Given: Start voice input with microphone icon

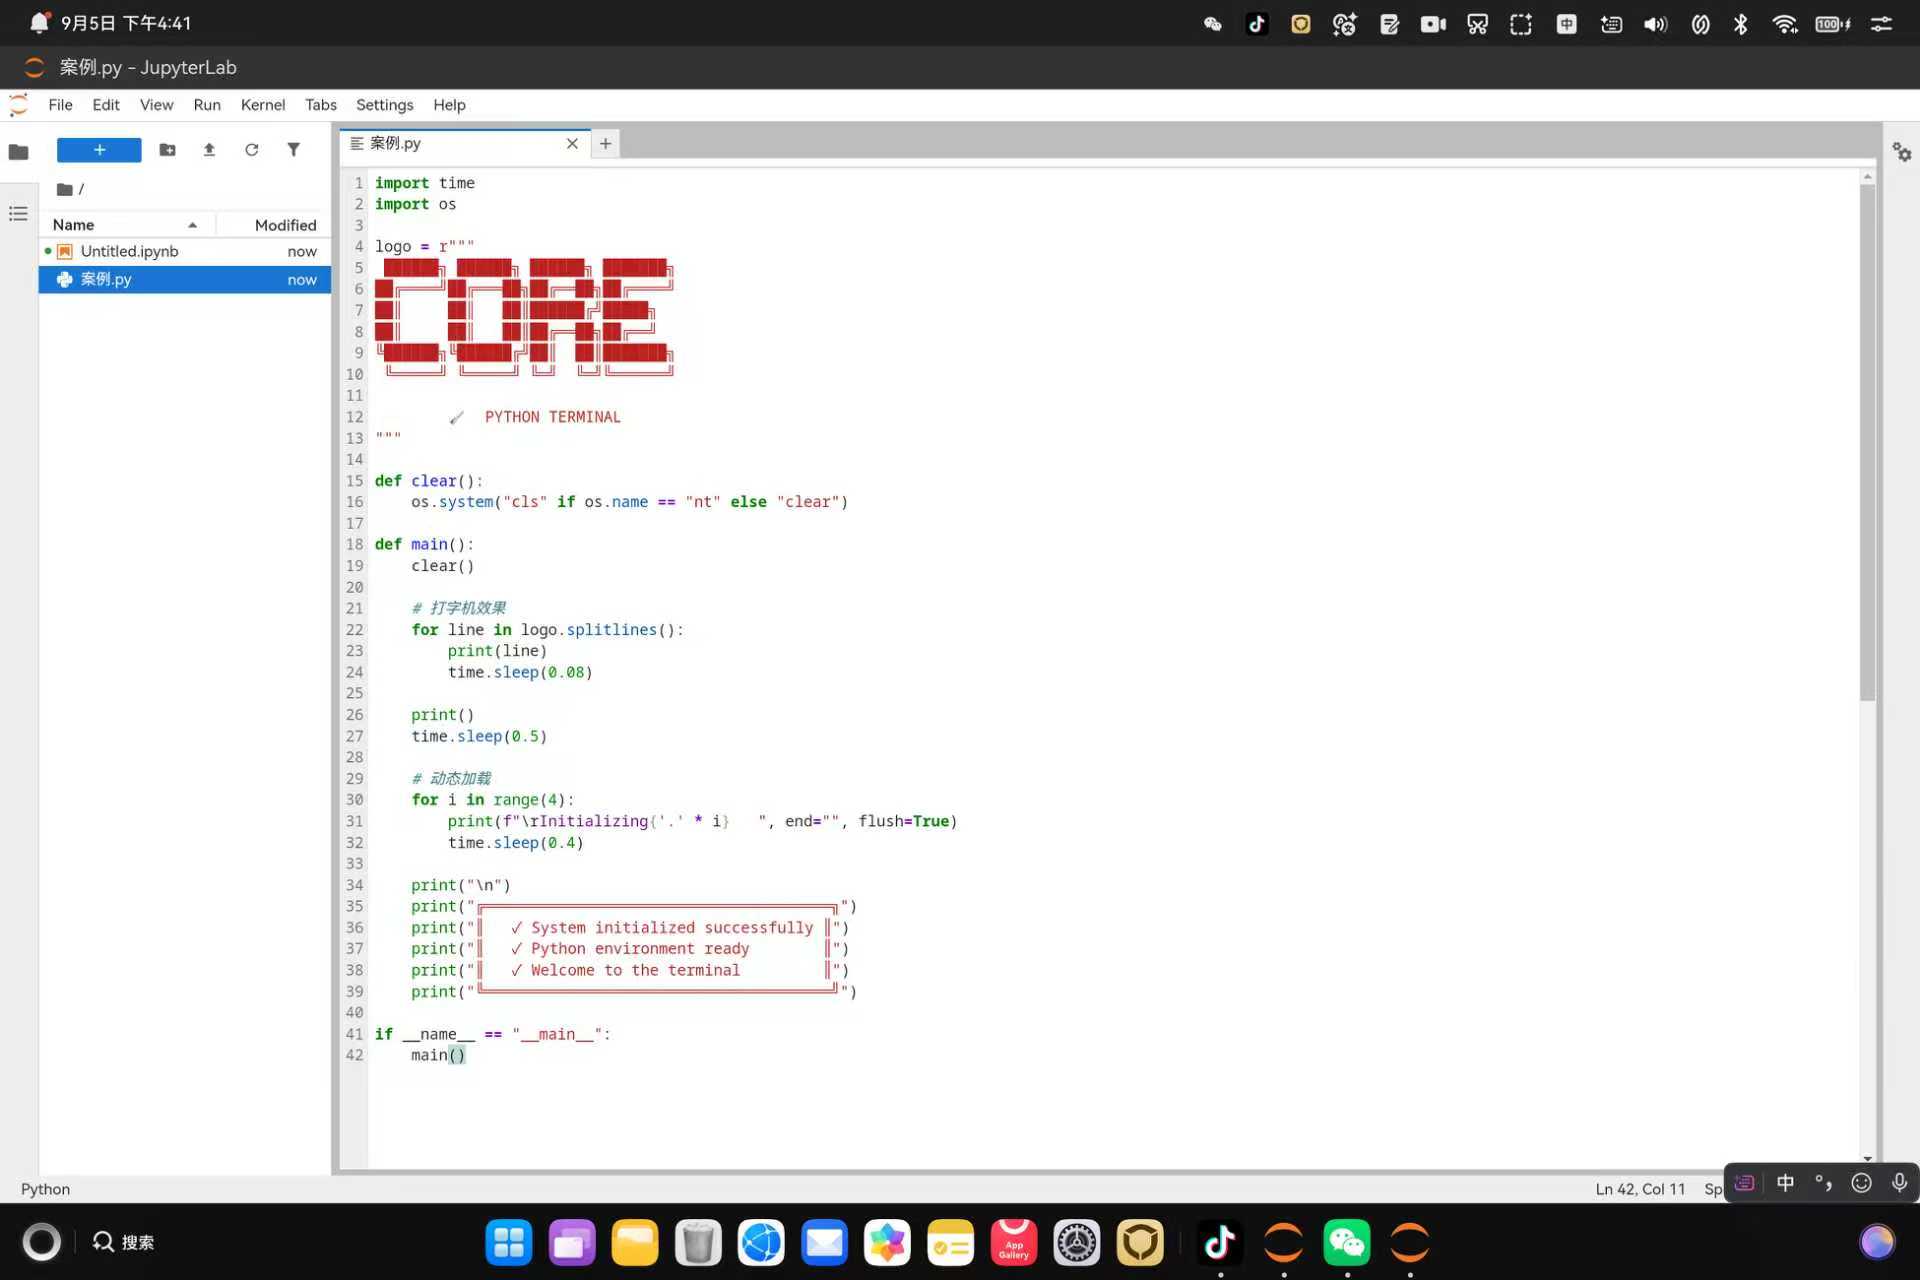Looking at the screenshot, I should point(1899,1183).
